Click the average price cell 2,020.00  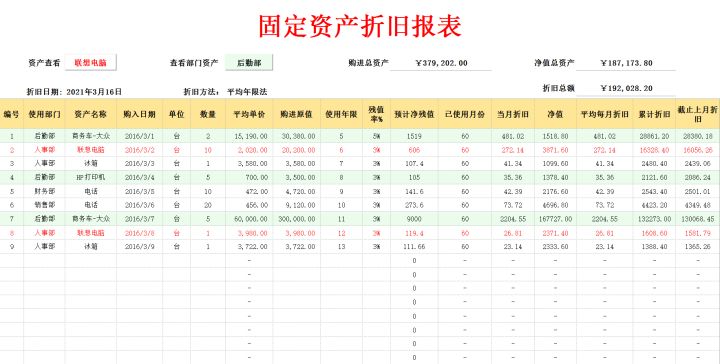[249, 150]
